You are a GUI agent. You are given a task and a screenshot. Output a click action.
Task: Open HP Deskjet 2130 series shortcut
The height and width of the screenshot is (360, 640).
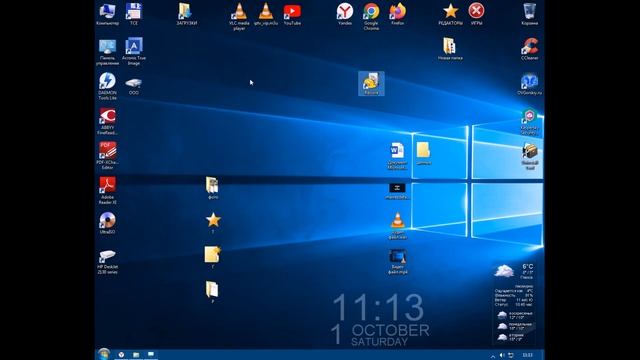[107, 262]
